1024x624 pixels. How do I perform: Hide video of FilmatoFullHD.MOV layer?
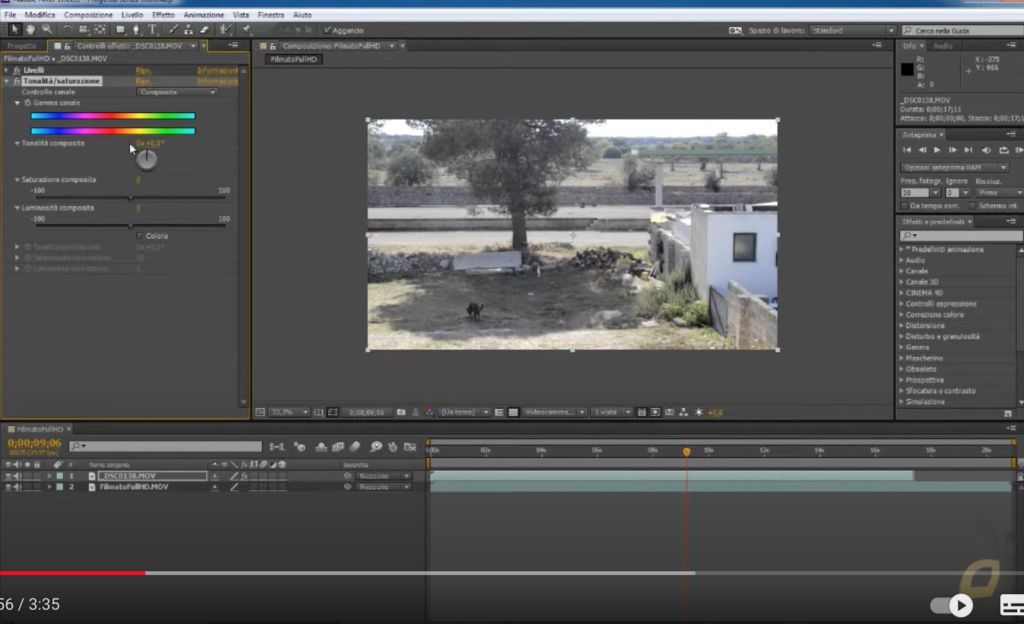point(8,487)
